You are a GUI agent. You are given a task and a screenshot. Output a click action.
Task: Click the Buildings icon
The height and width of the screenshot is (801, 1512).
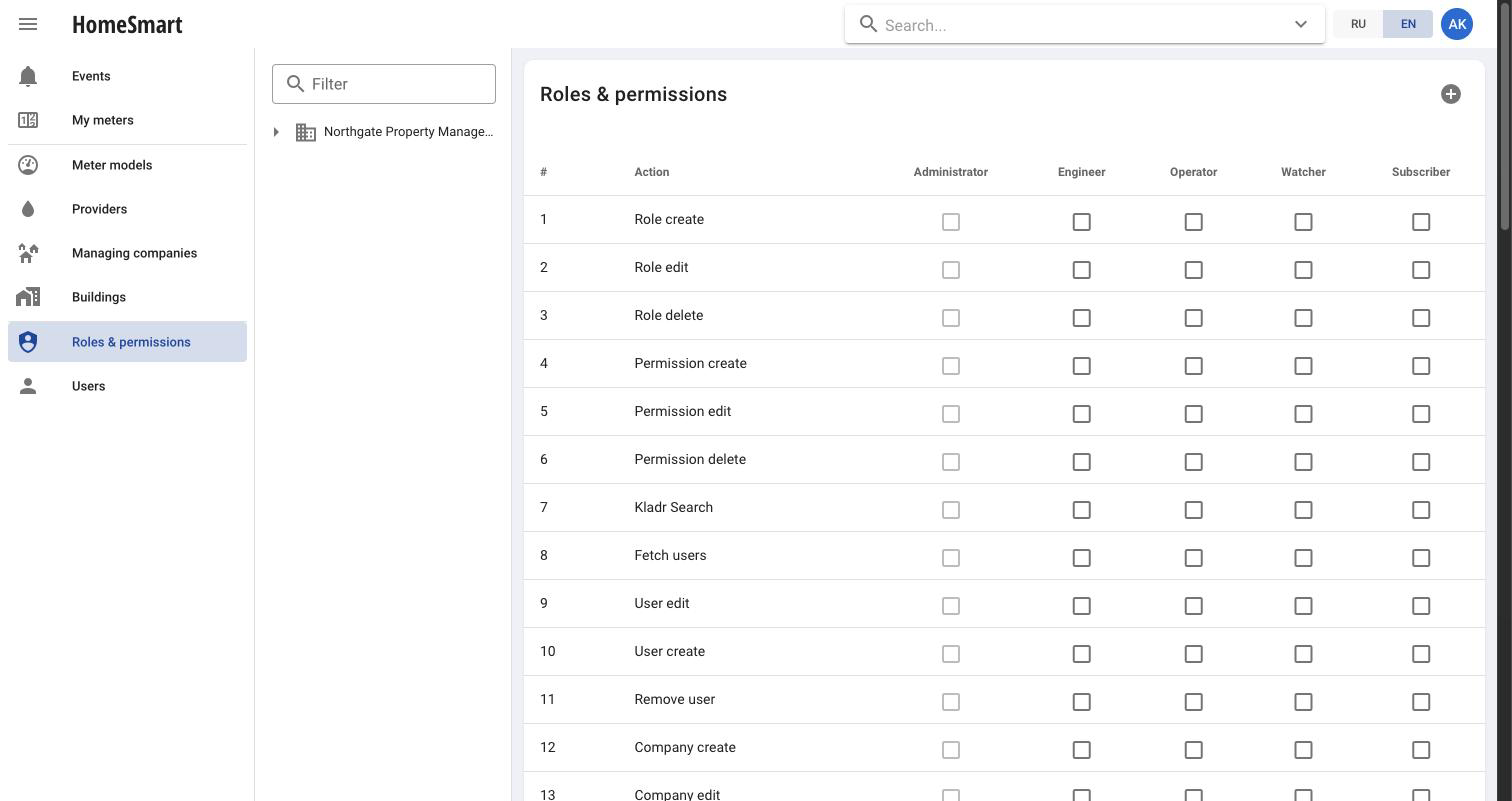tap(28, 297)
